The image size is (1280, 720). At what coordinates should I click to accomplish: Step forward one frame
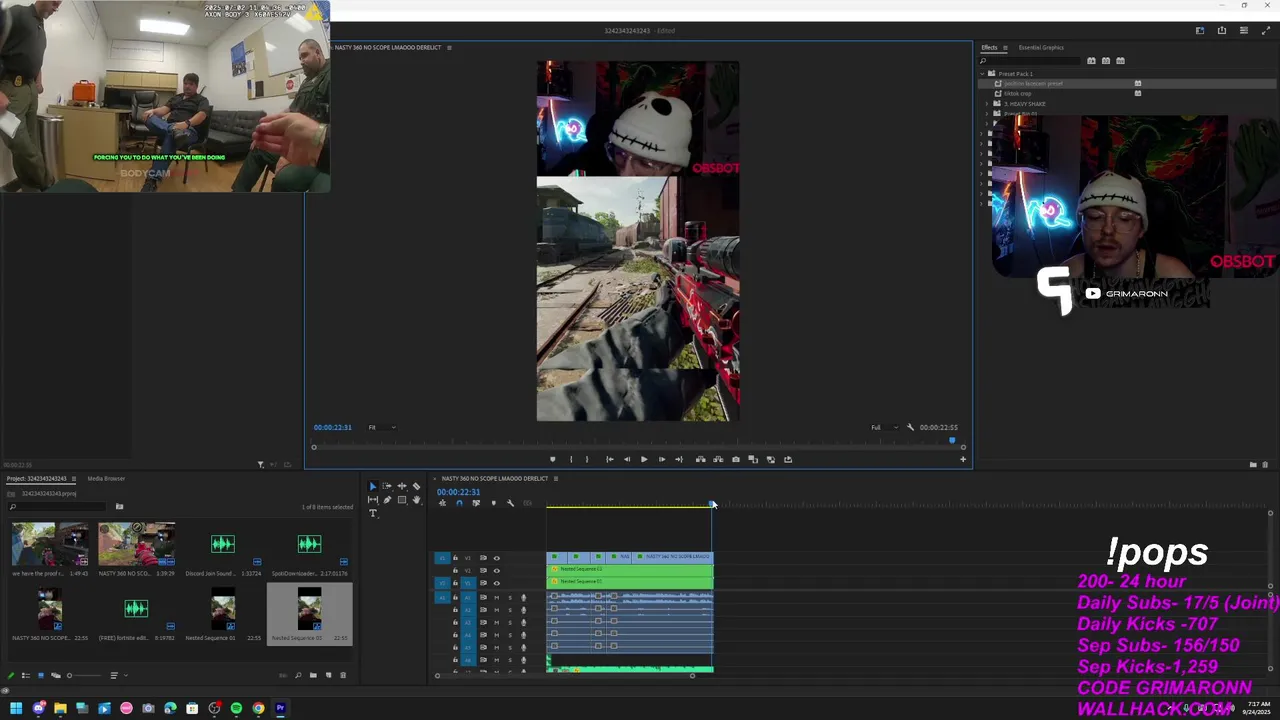click(x=662, y=459)
